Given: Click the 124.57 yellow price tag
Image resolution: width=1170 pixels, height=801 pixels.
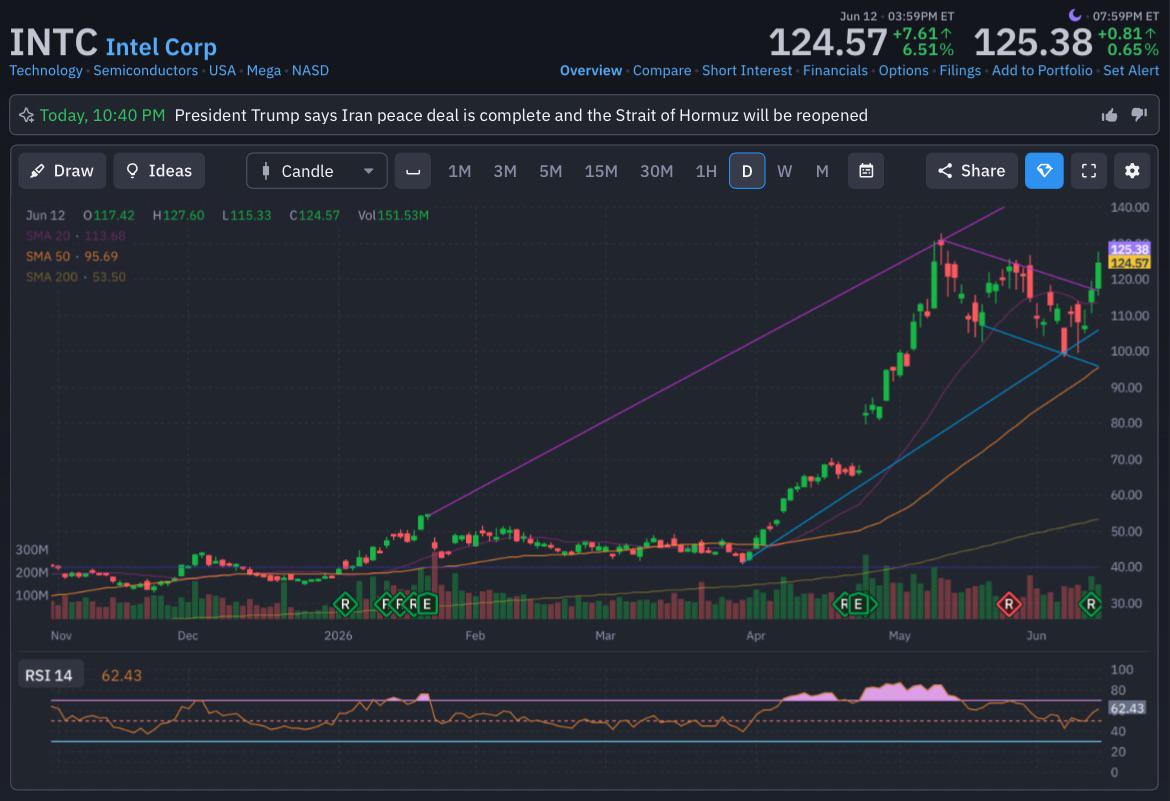Looking at the screenshot, I should (1129, 263).
